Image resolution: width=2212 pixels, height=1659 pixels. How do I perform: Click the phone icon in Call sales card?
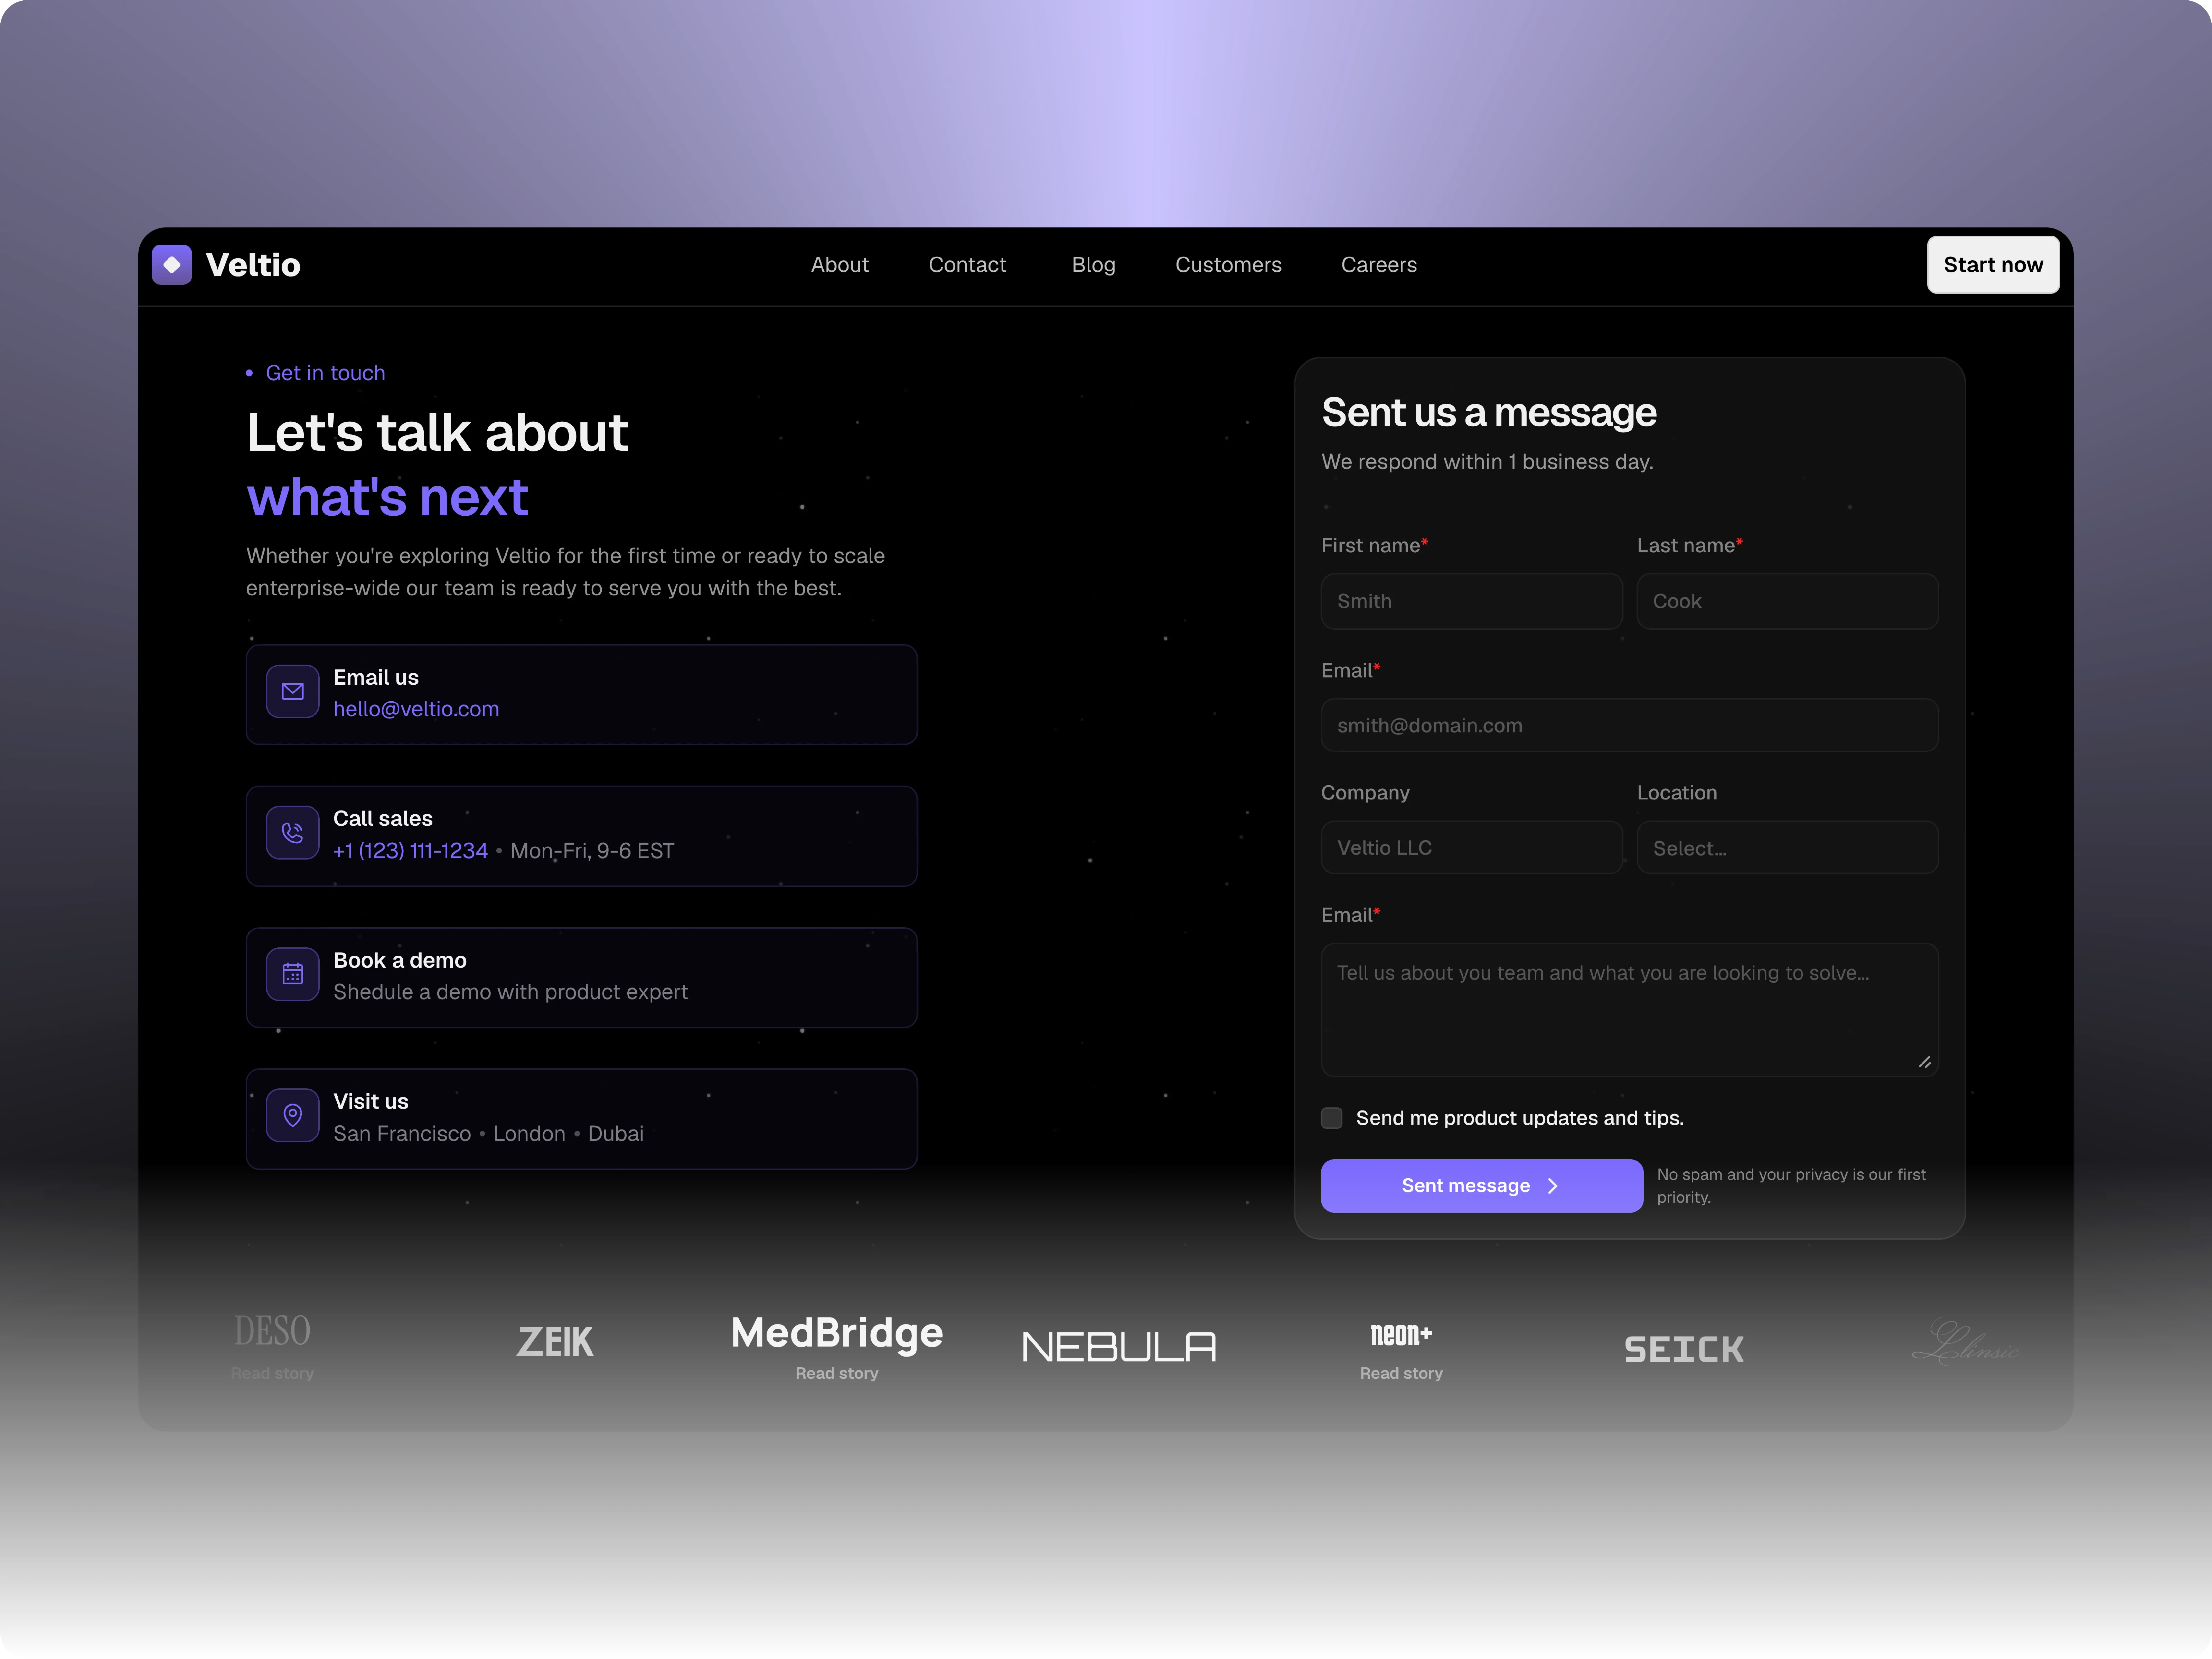point(293,833)
